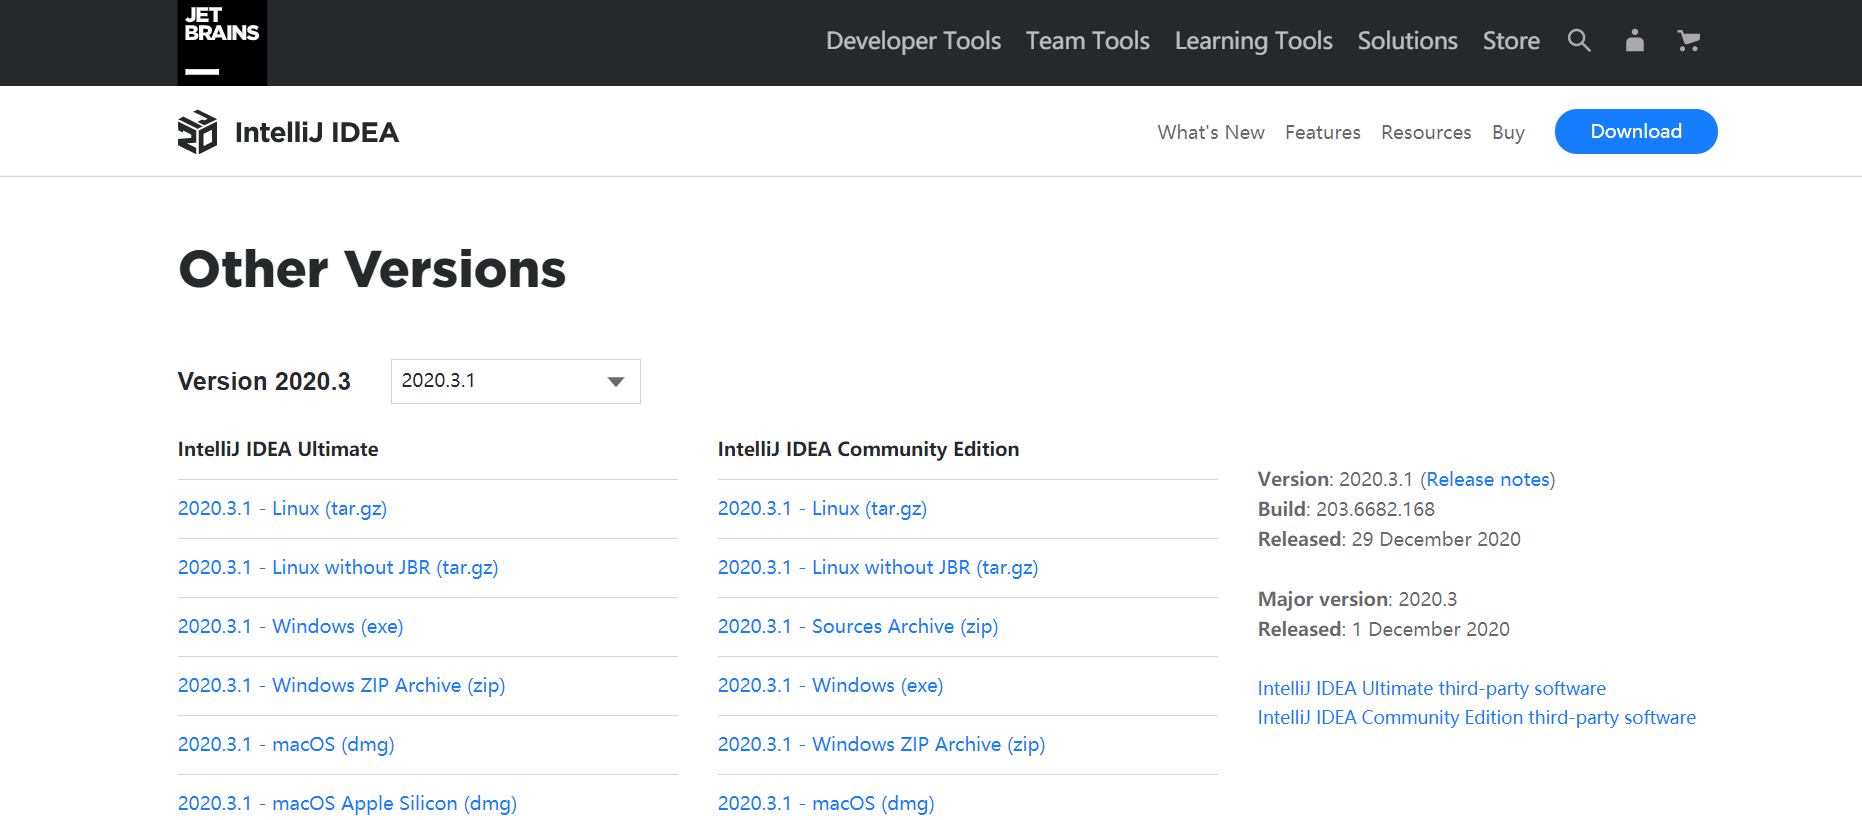The height and width of the screenshot is (820, 1862).
Task: Click the Major version 2020.3 text
Action: click(1357, 599)
